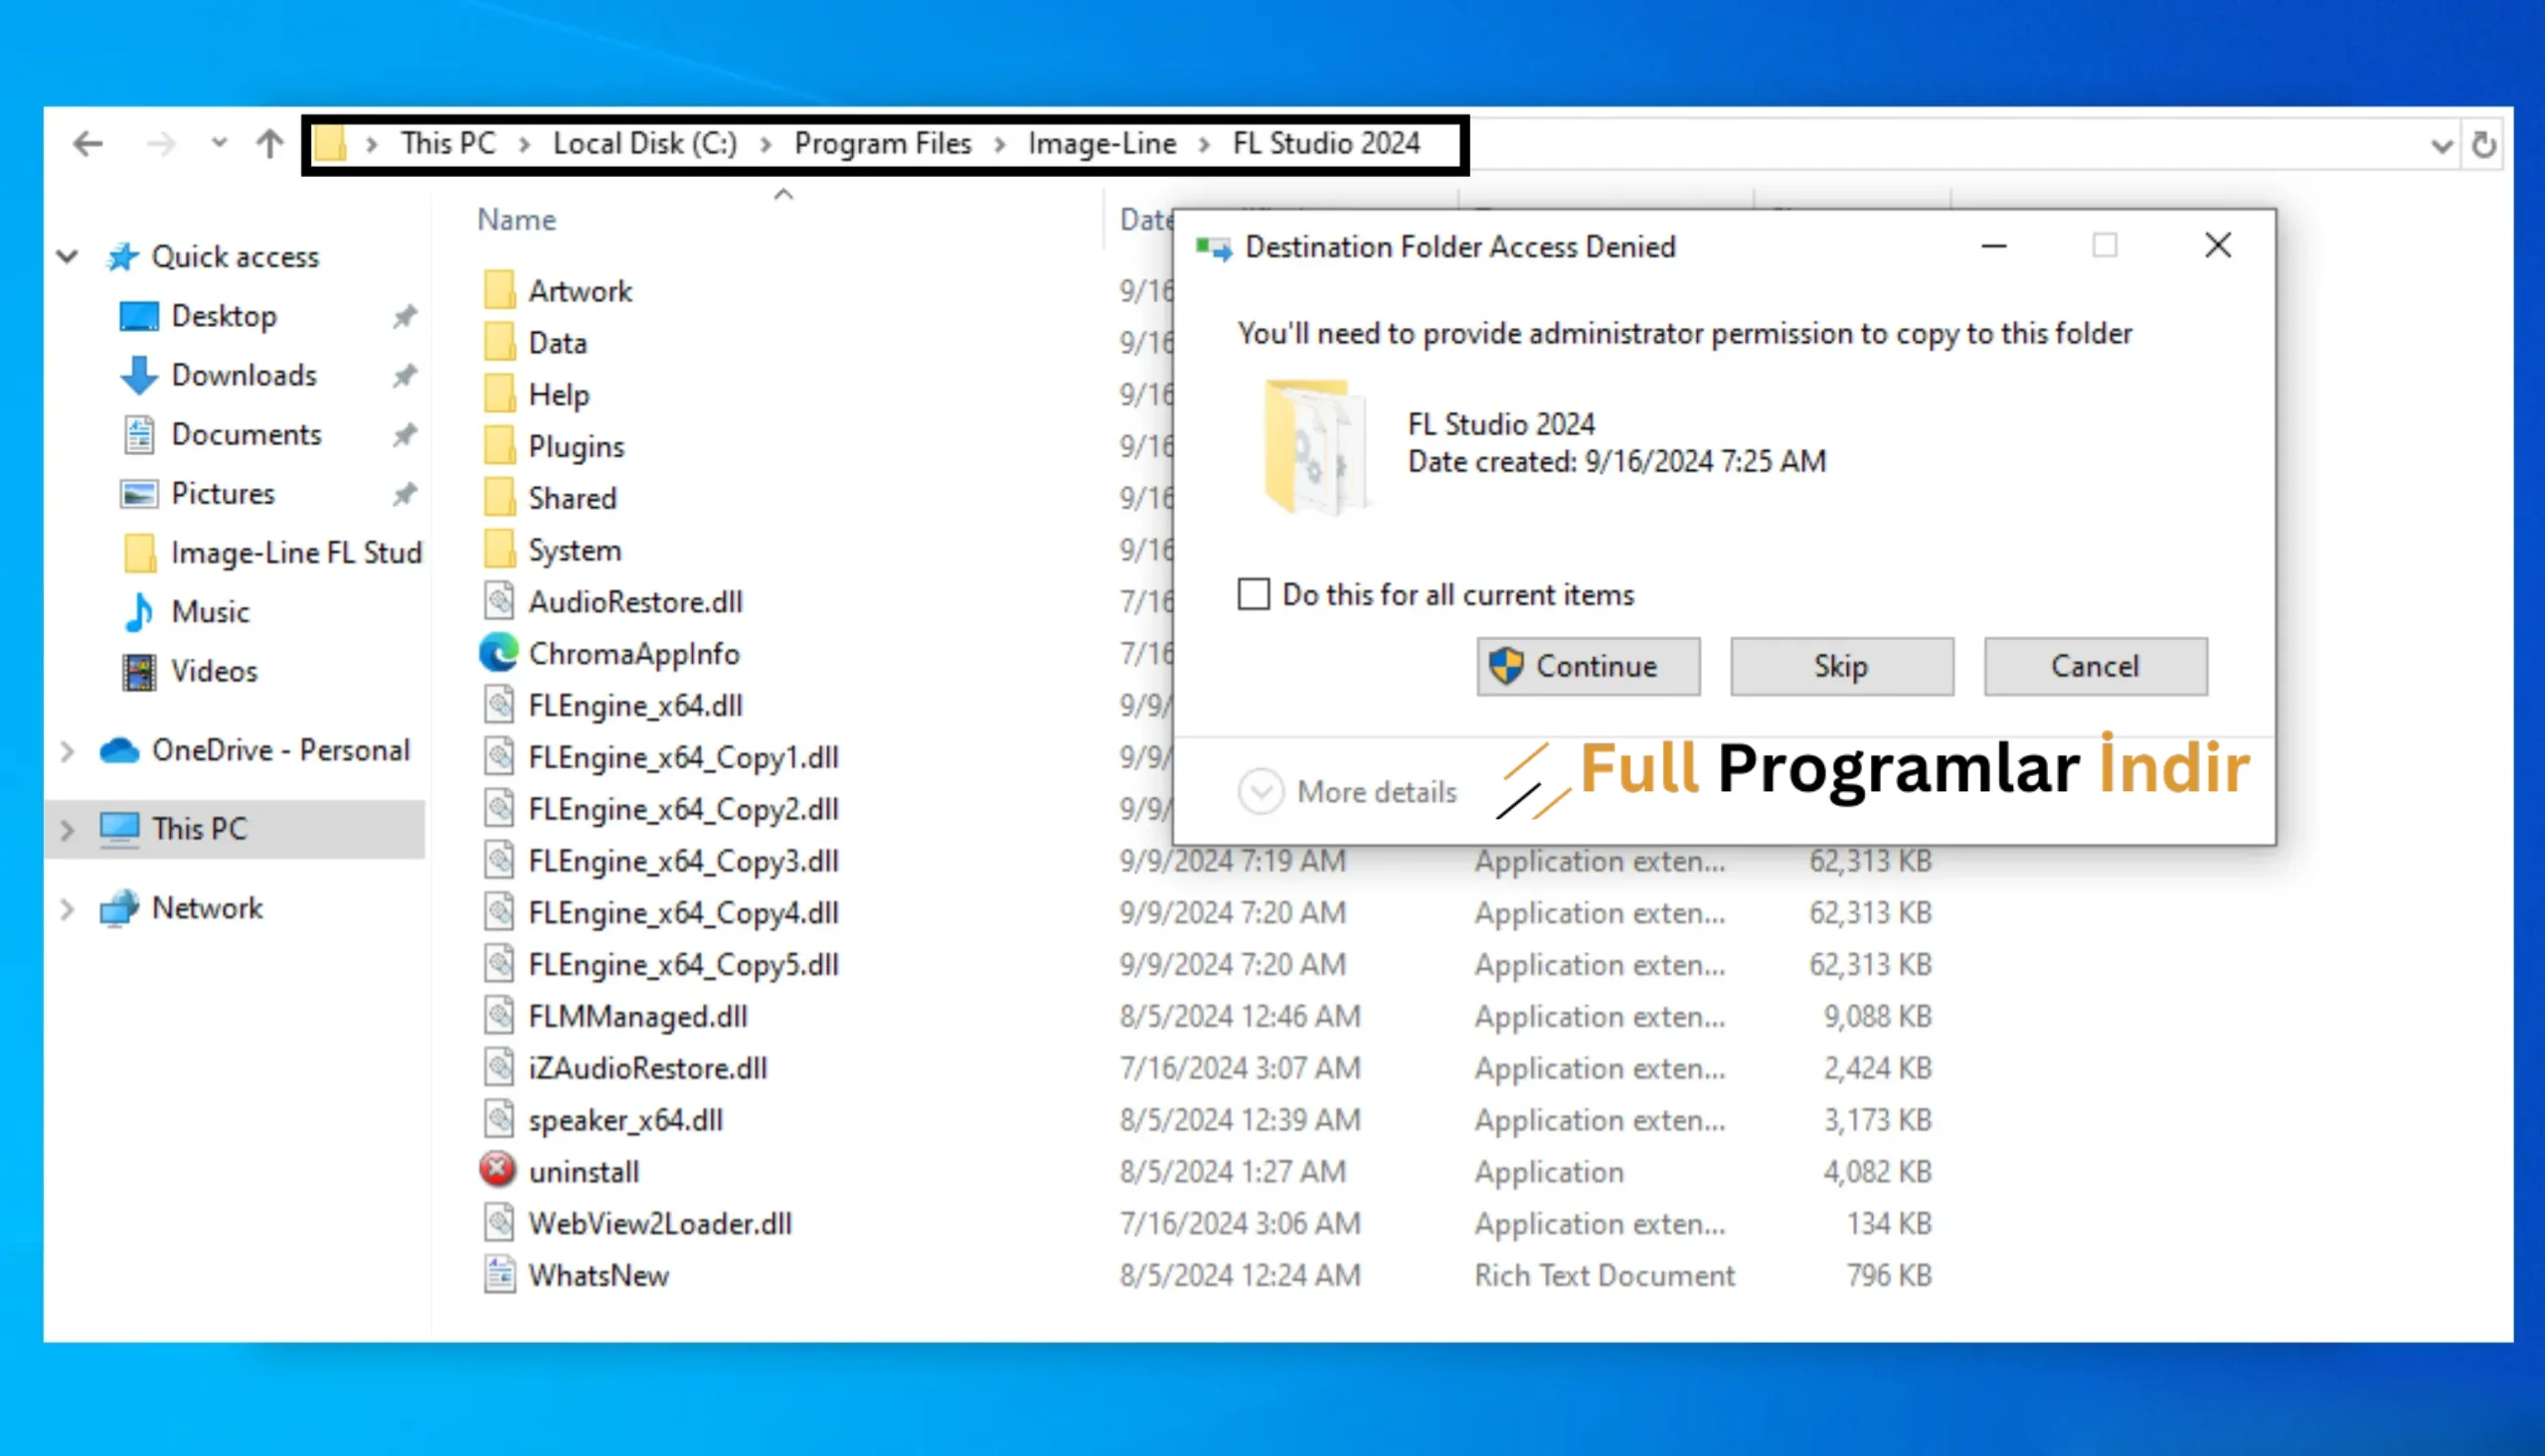Select the FLEngine_x64_Copy2.dll file icon

tap(499, 809)
